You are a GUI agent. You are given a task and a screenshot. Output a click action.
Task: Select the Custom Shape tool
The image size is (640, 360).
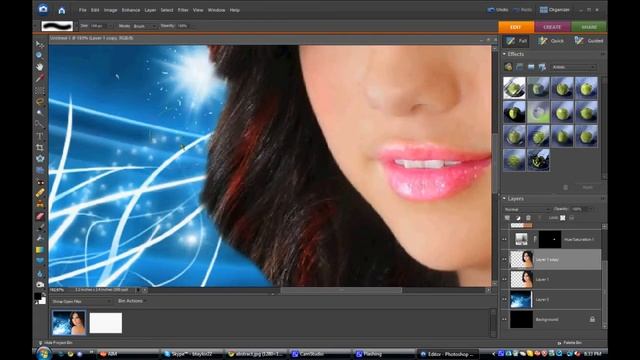(x=40, y=261)
